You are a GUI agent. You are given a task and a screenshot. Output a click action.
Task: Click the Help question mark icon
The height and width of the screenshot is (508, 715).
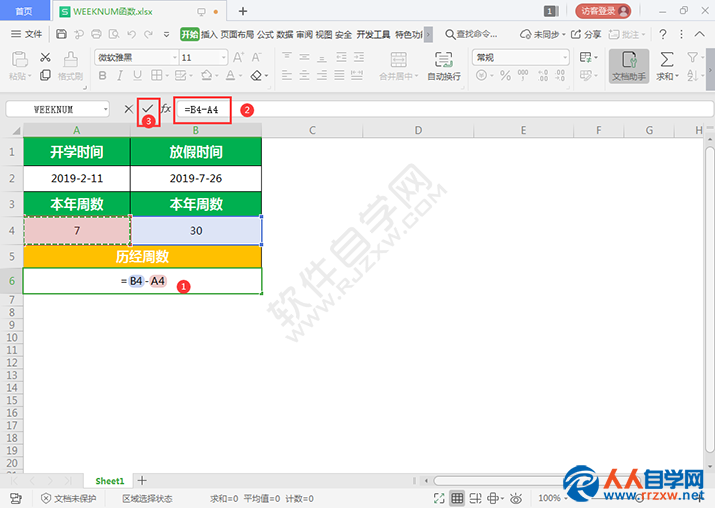point(663,34)
